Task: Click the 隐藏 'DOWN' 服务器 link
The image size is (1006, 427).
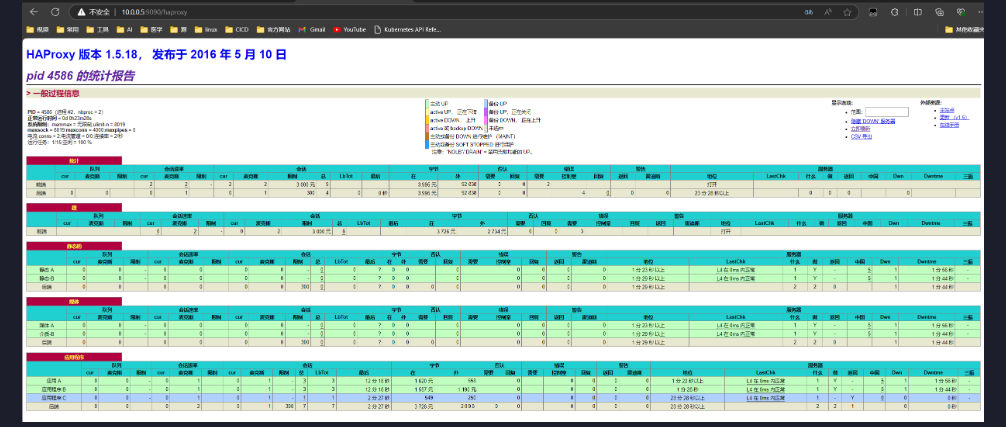Action: click(x=873, y=121)
